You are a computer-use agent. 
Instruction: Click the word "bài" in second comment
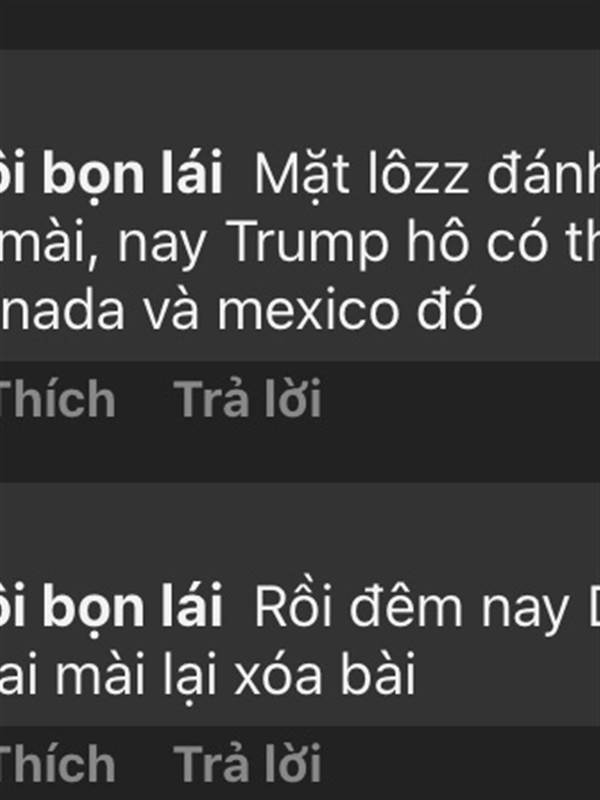tap(378, 673)
